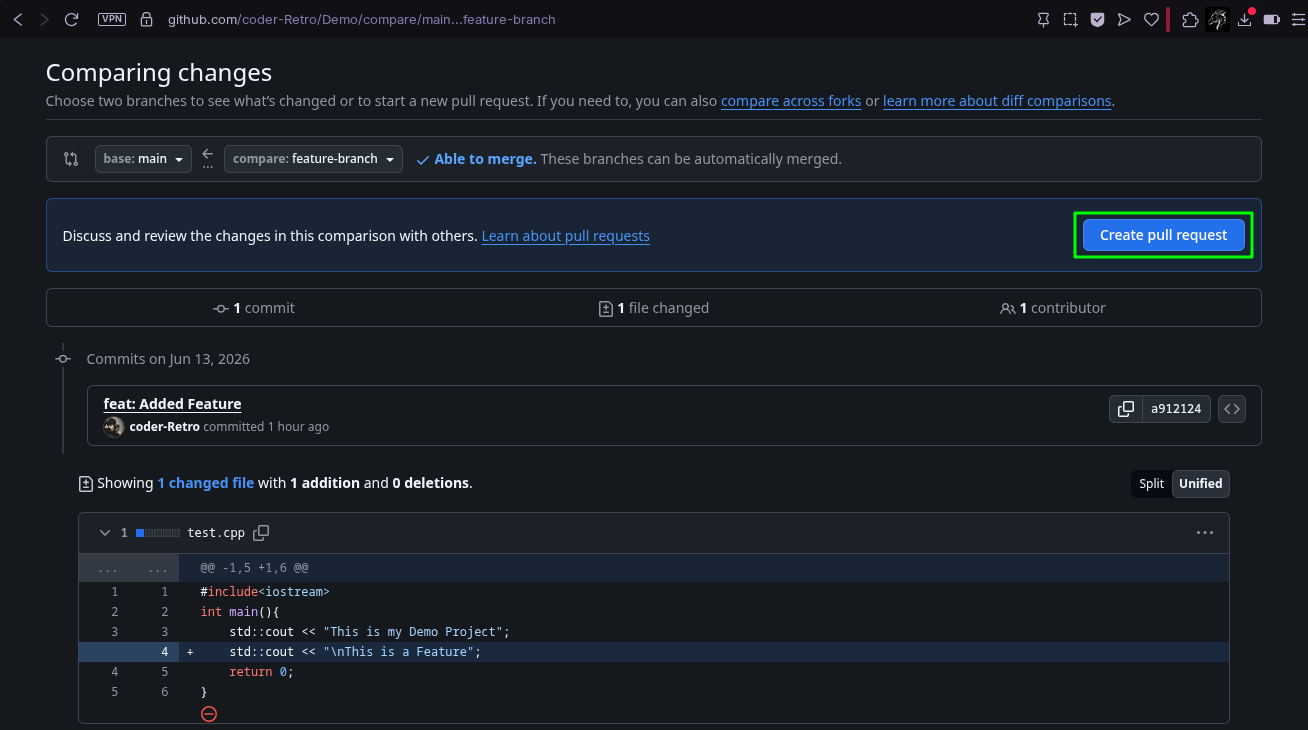Click the #include<iostream> code line
This screenshot has width=1308, height=730.
265,592
